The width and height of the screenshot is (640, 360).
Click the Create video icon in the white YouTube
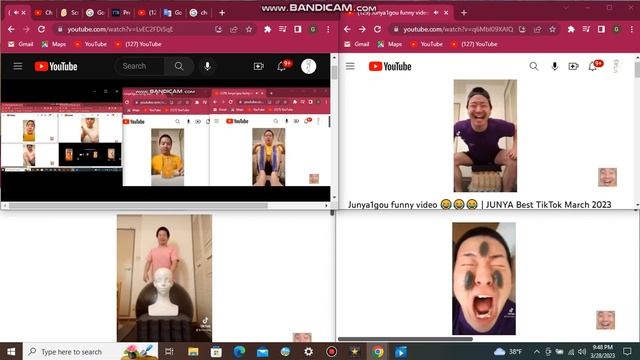573,66
